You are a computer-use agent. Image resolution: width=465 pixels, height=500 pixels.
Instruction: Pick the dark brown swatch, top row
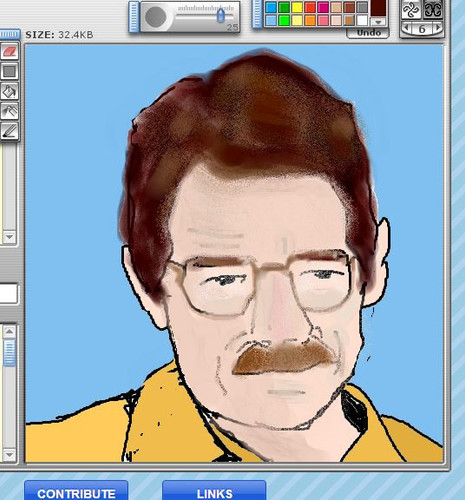[x=349, y=8]
